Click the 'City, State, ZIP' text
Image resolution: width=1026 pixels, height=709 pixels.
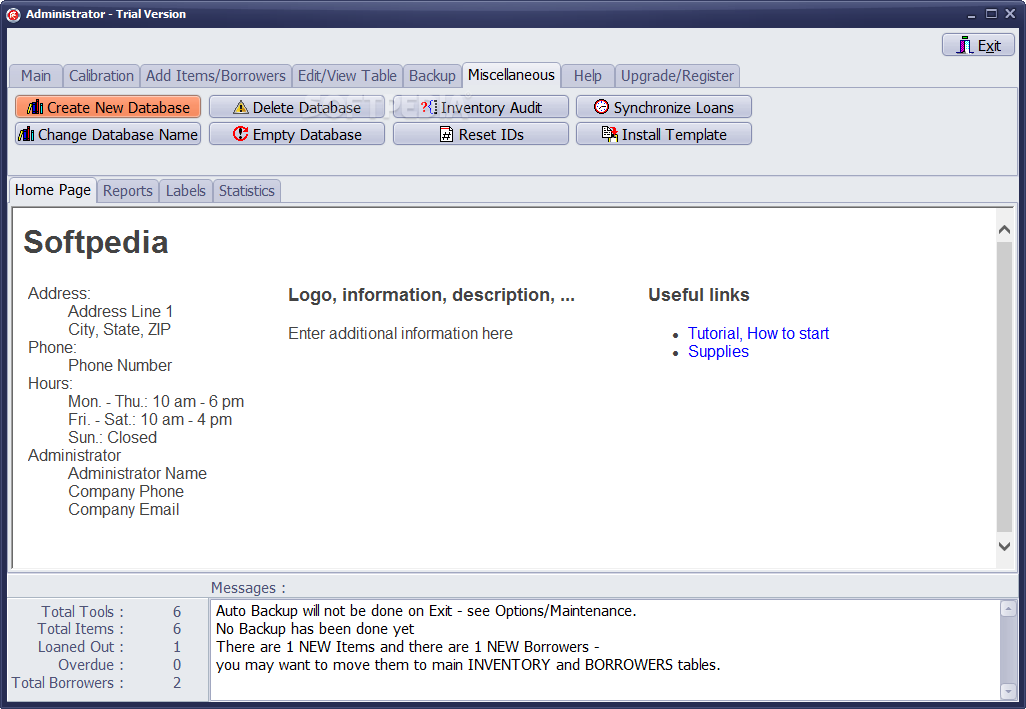(x=119, y=329)
